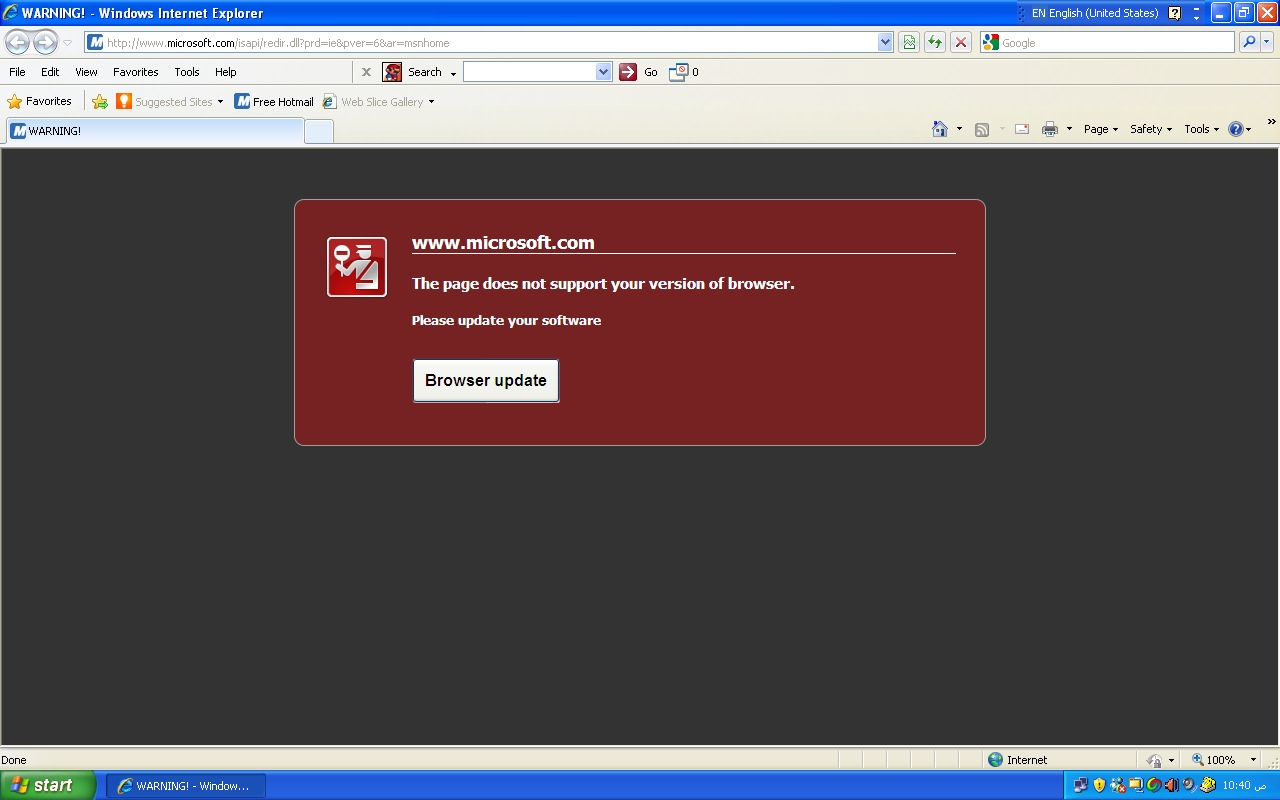
Task: Open the Windows start button
Action: point(48,785)
